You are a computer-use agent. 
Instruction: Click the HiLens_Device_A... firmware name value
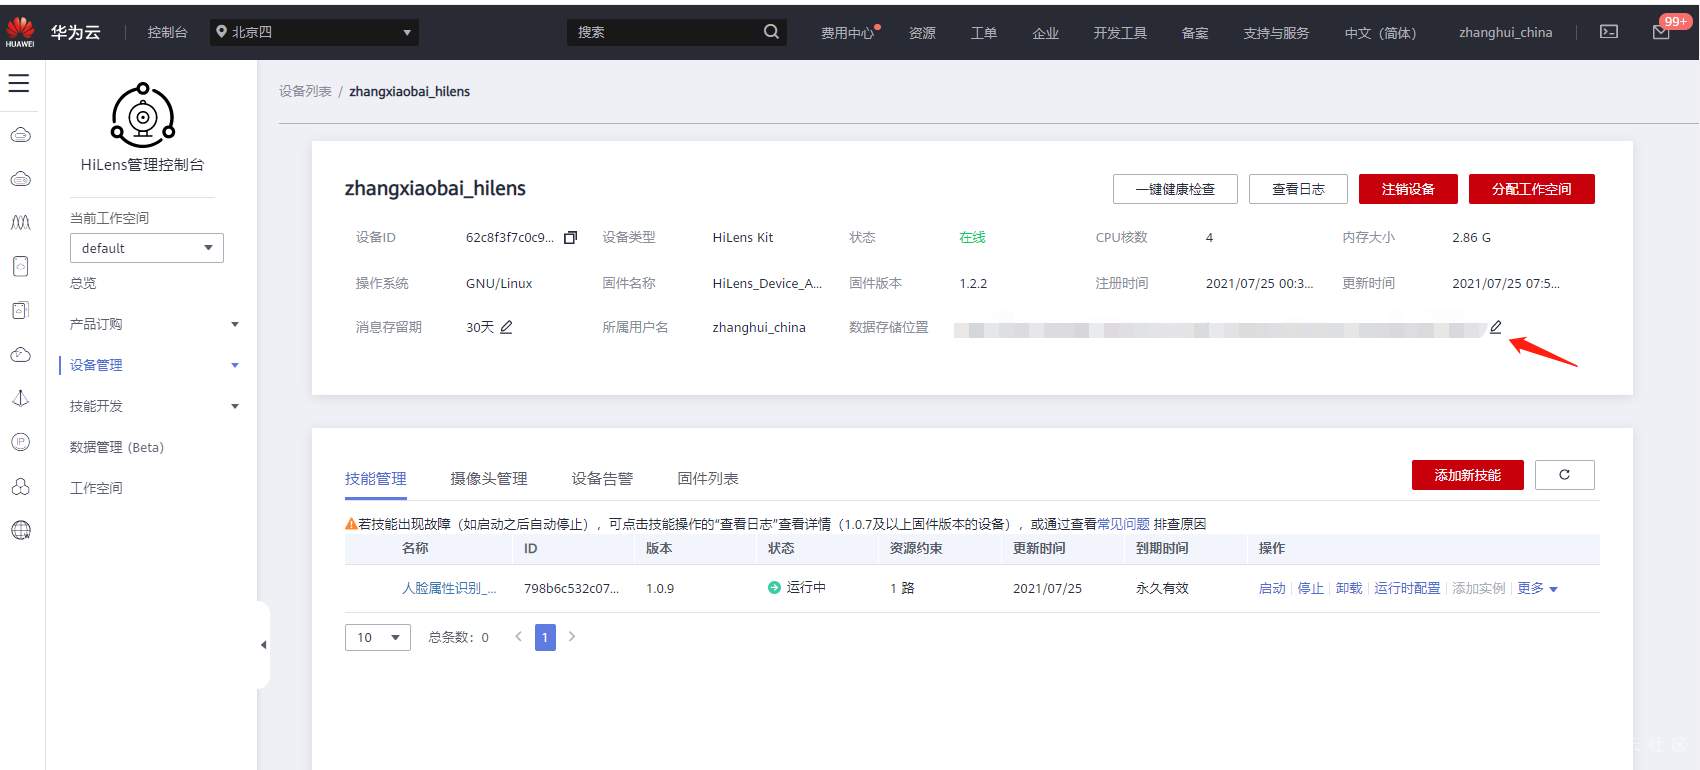coord(767,284)
